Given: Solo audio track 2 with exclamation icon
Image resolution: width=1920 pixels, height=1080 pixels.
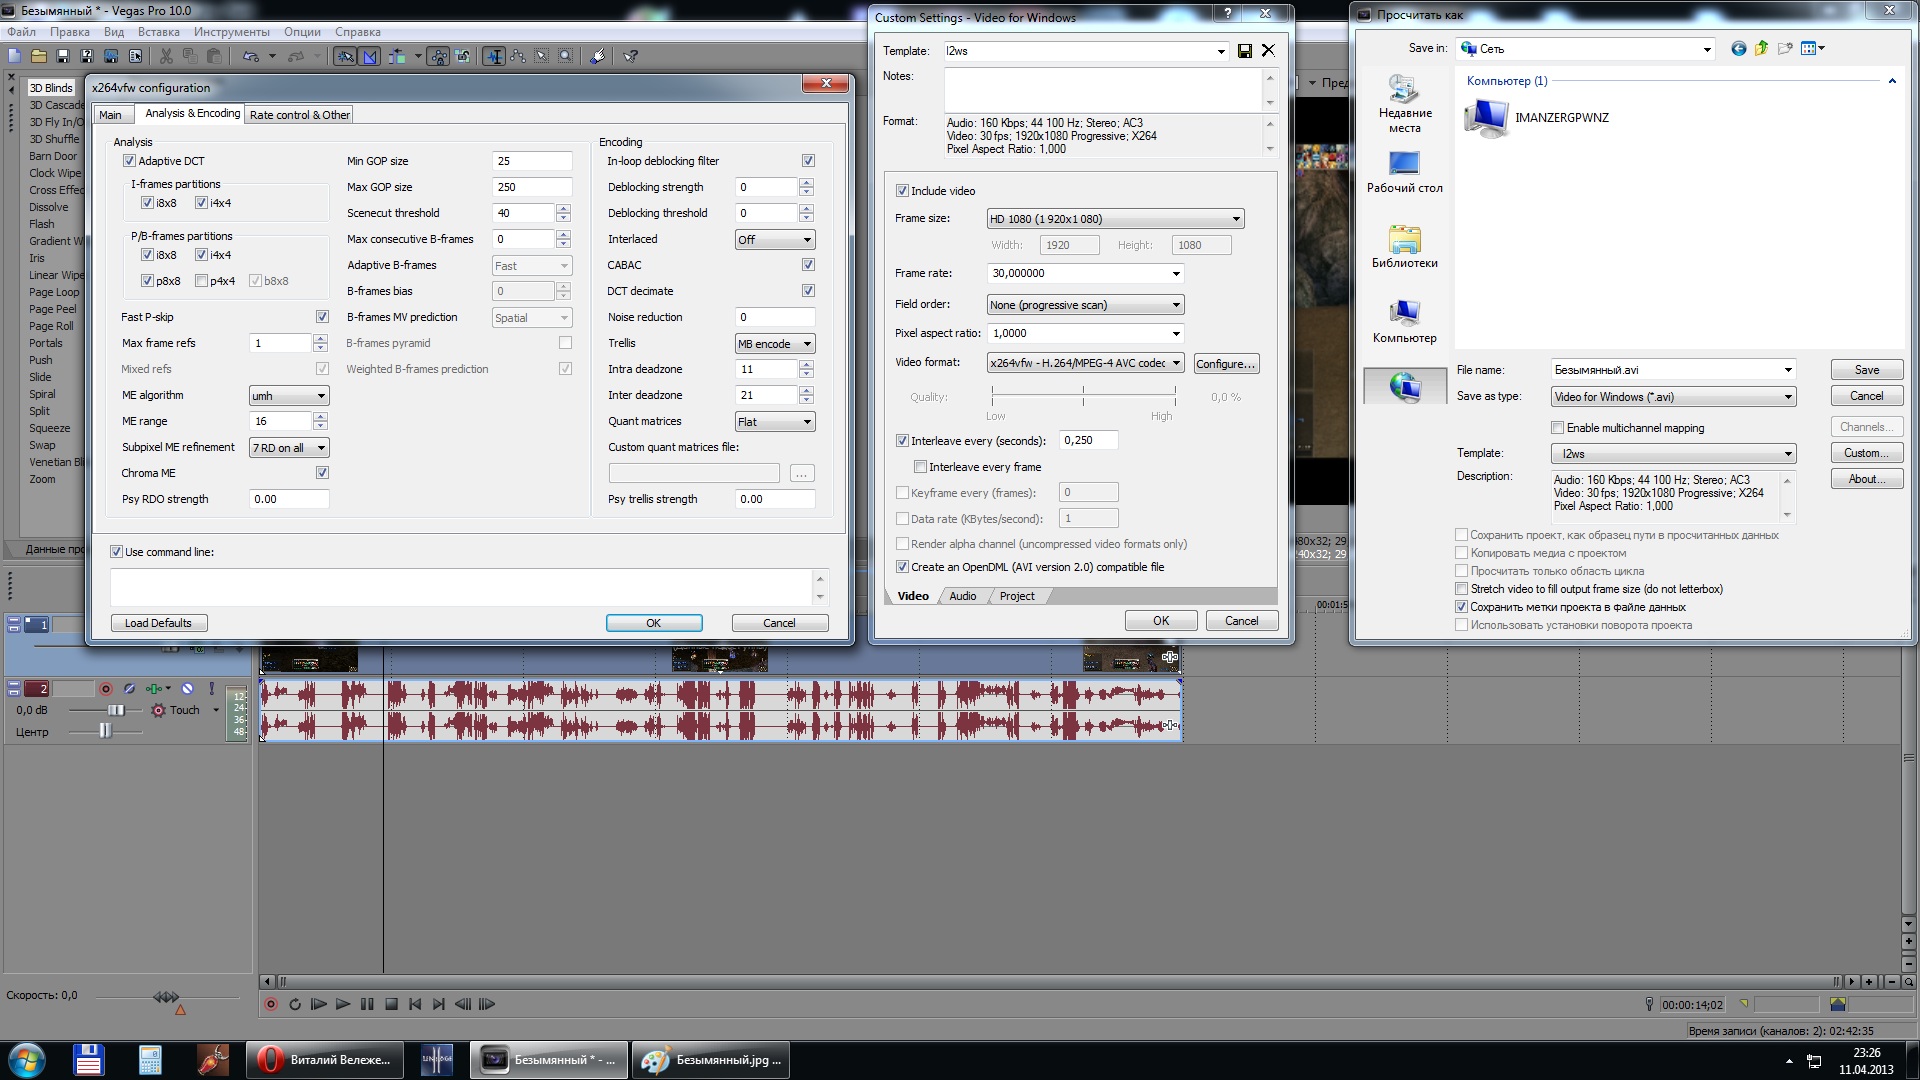Looking at the screenshot, I should (x=211, y=689).
